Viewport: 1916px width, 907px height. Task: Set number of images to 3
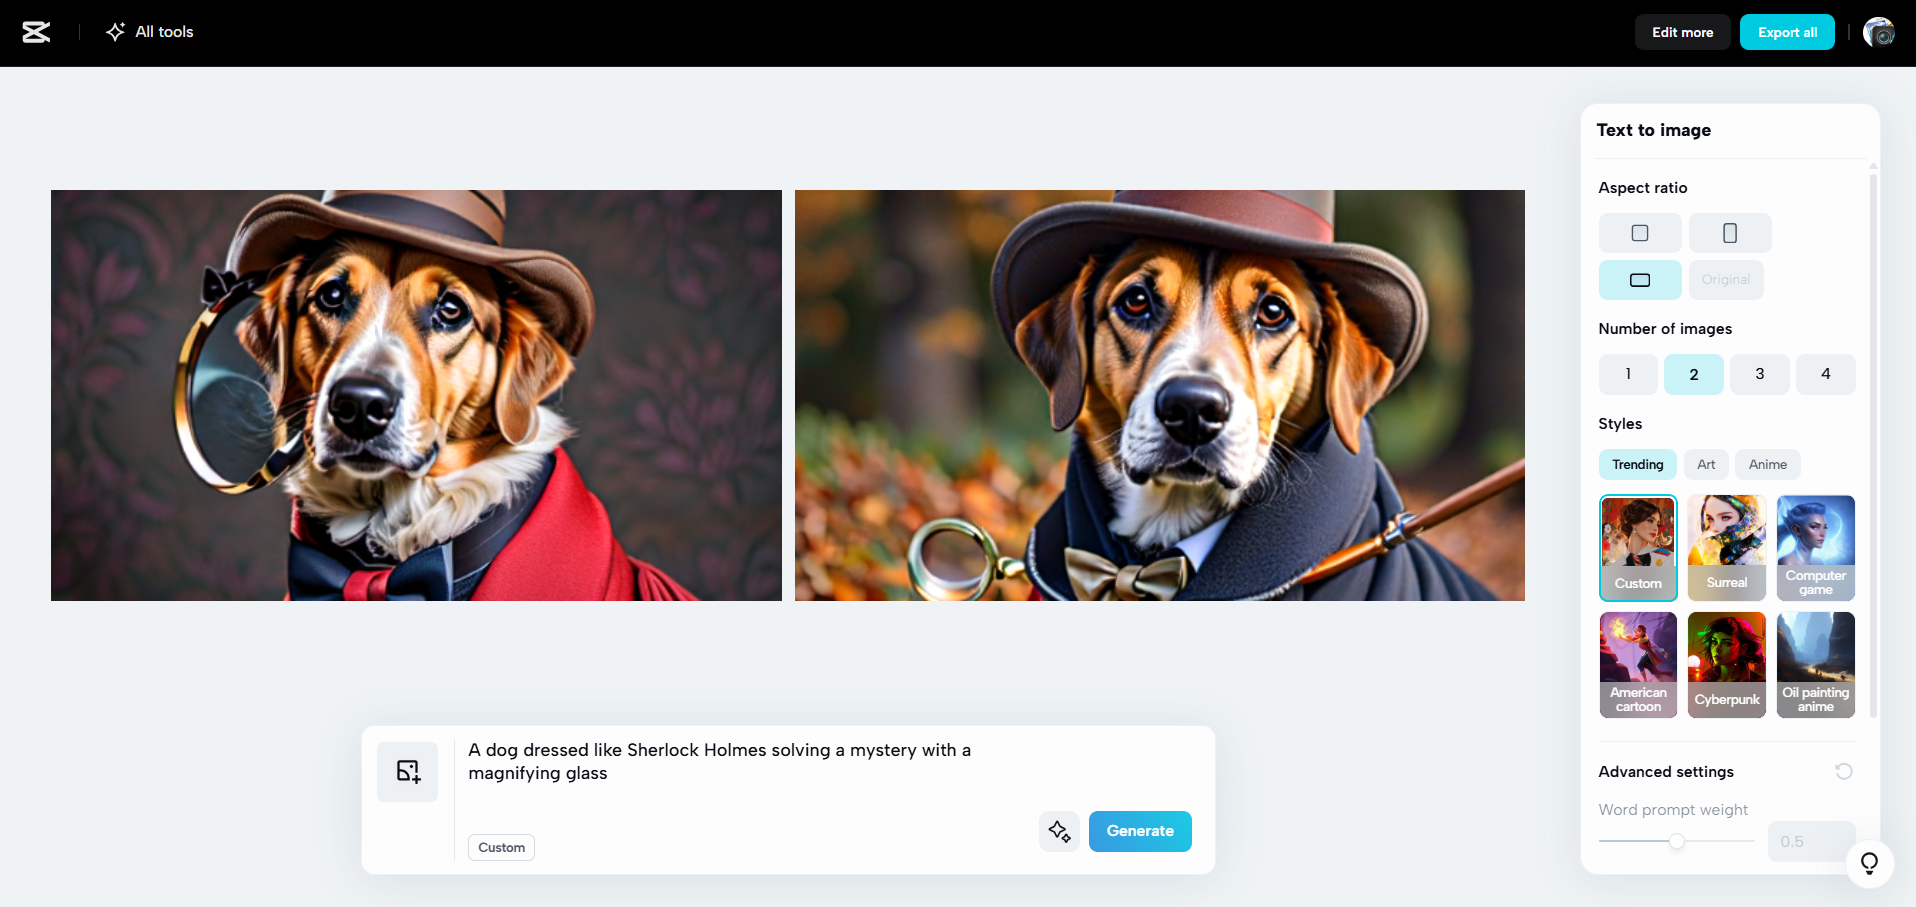coord(1760,374)
